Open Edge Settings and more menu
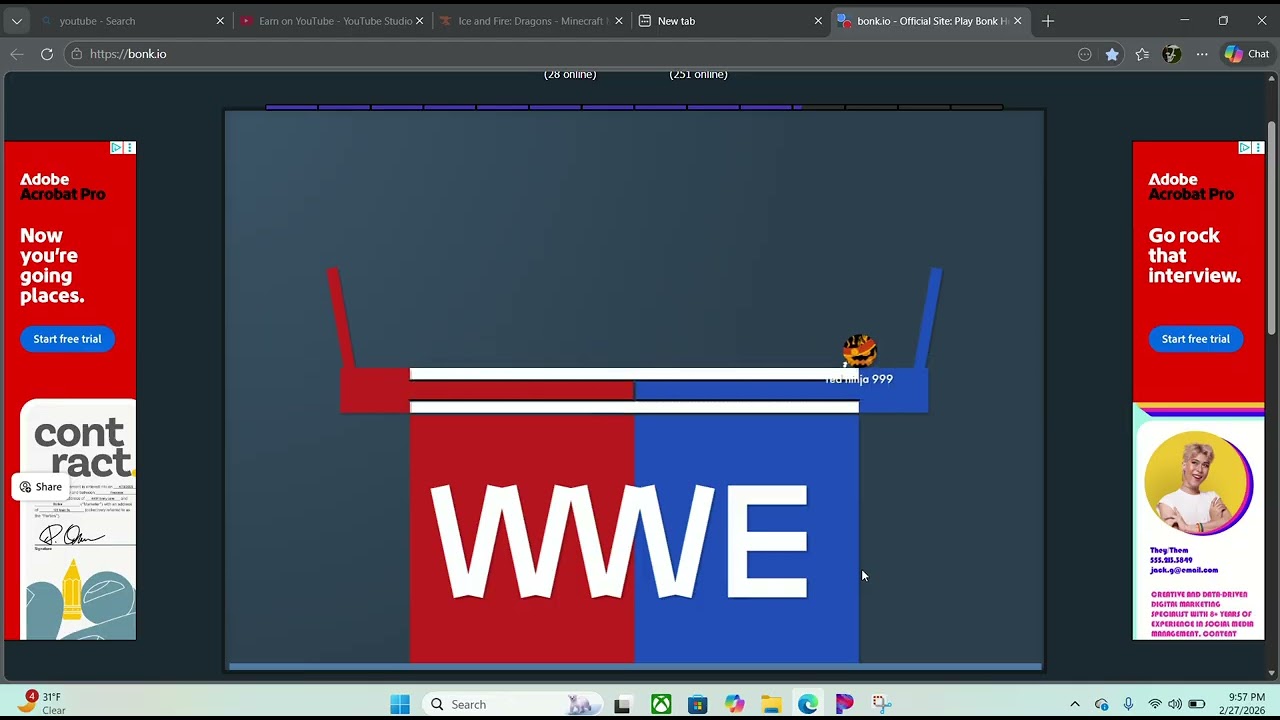Viewport: 1280px width, 720px height. [1202, 54]
